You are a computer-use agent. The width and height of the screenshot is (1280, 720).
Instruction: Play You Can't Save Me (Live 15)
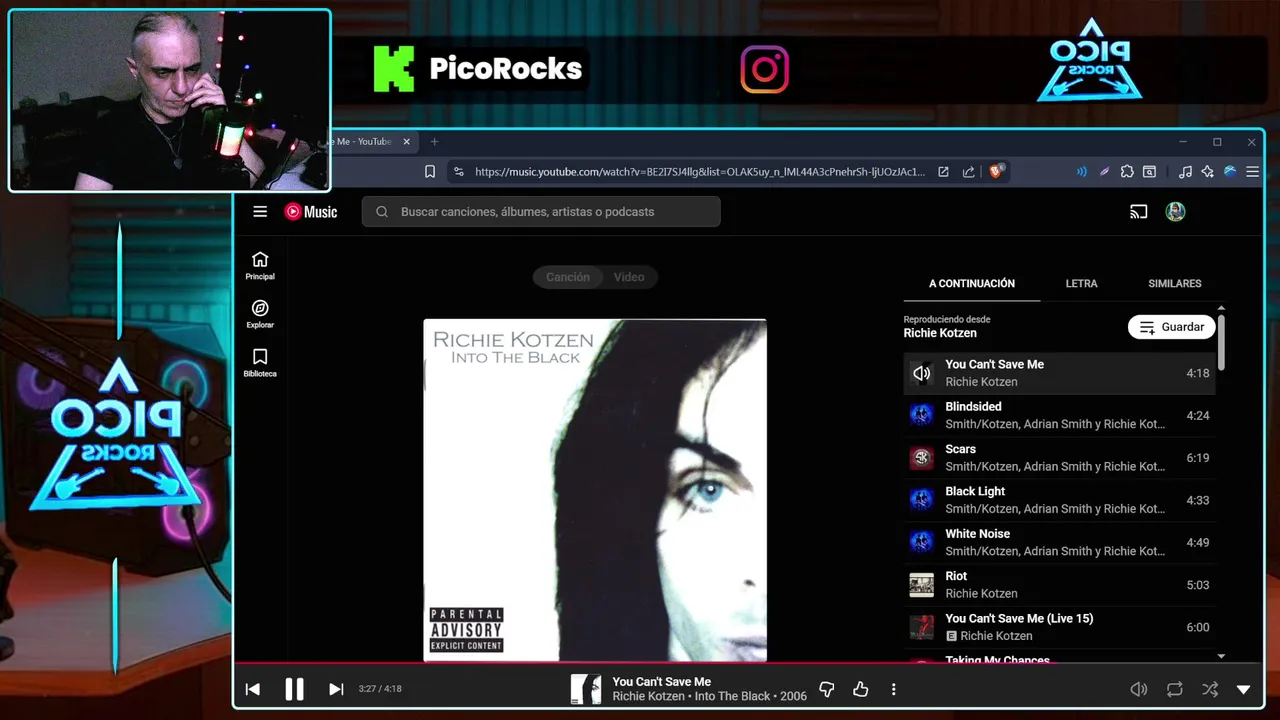pos(1060,627)
